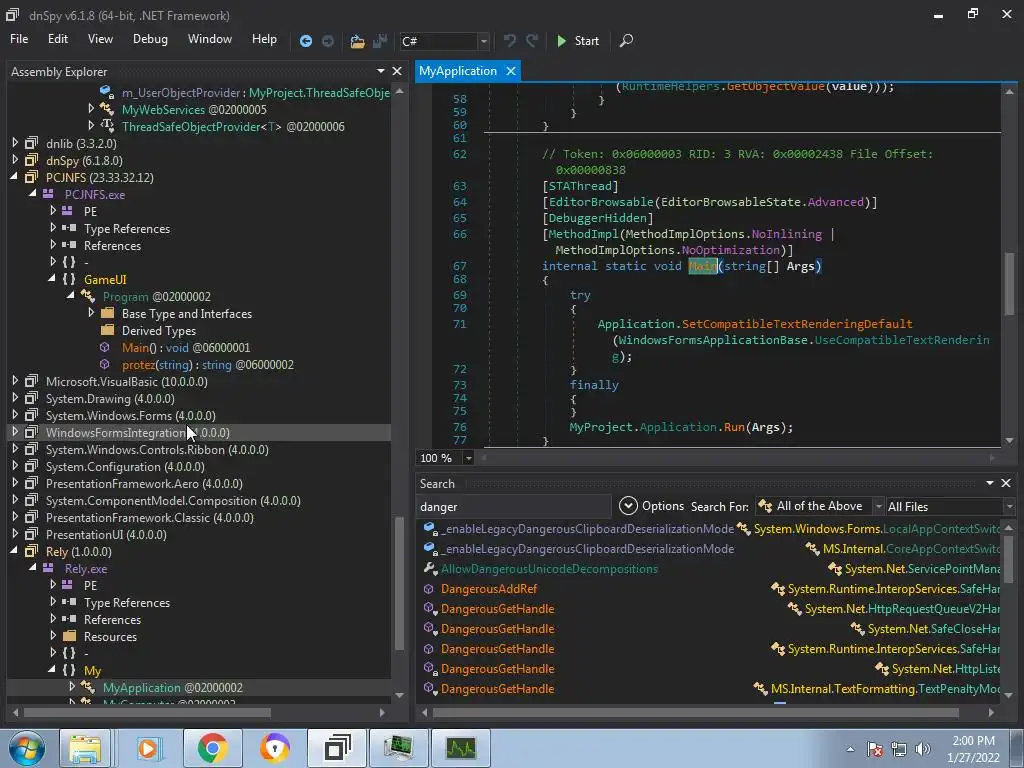Open Assembly Explorer window position menu arrow

381,71
